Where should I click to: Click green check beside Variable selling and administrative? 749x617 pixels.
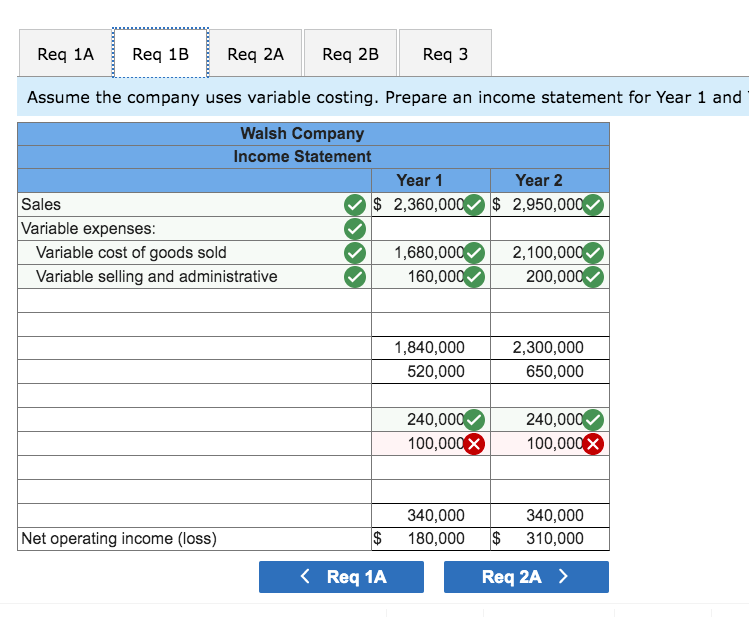(355, 277)
